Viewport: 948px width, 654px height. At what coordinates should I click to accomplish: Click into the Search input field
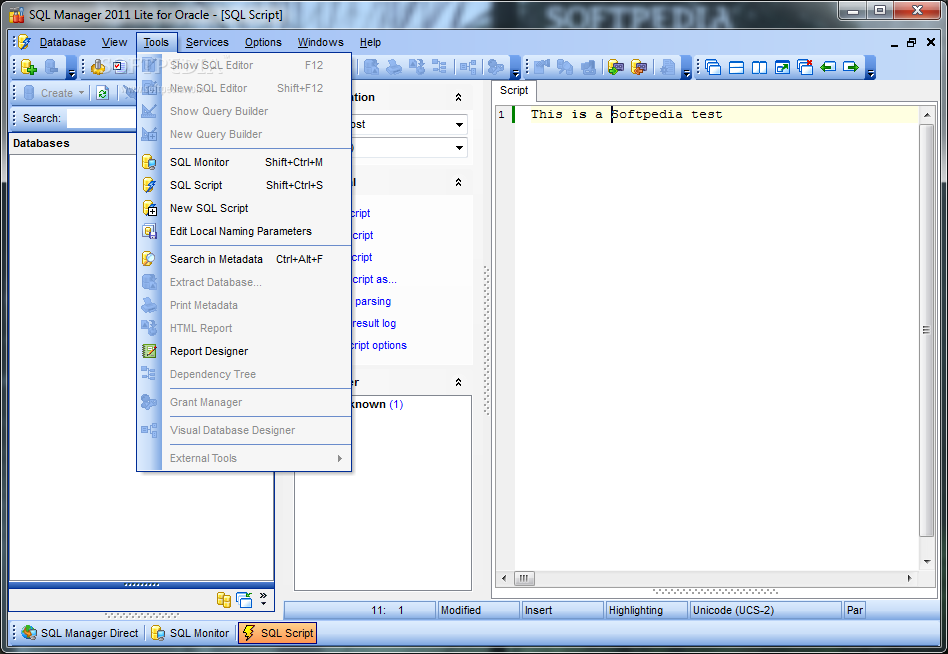102,118
